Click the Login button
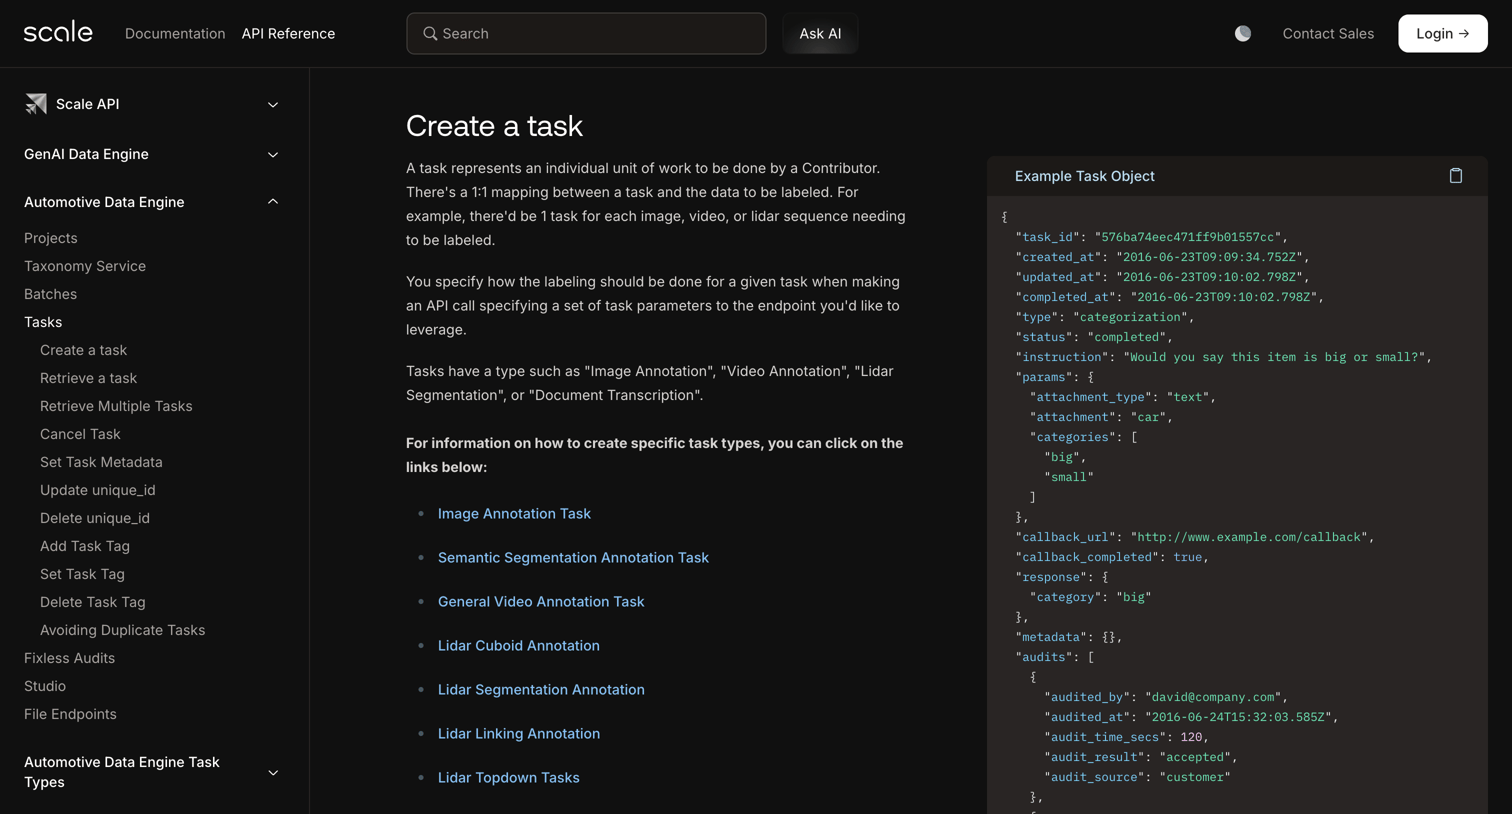Image resolution: width=1512 pixels, height=814 pixels. pyautogui.click(x=1442, y=34)
